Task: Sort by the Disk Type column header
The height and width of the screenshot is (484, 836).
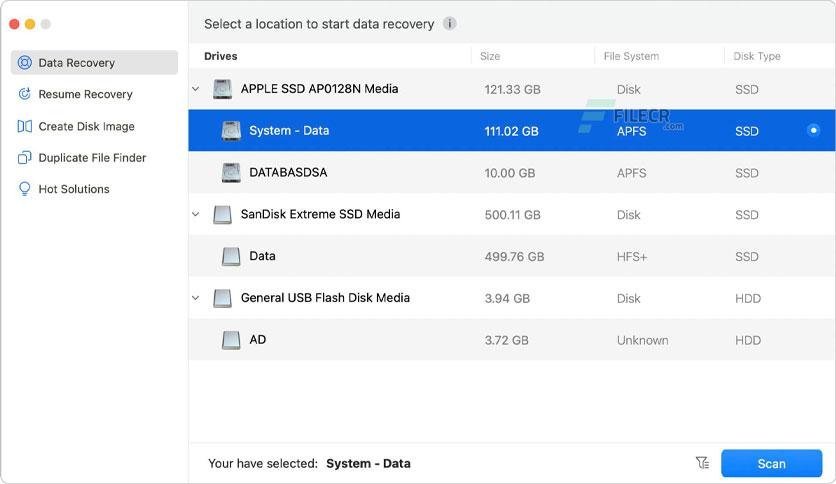Action: click(757, 56)
